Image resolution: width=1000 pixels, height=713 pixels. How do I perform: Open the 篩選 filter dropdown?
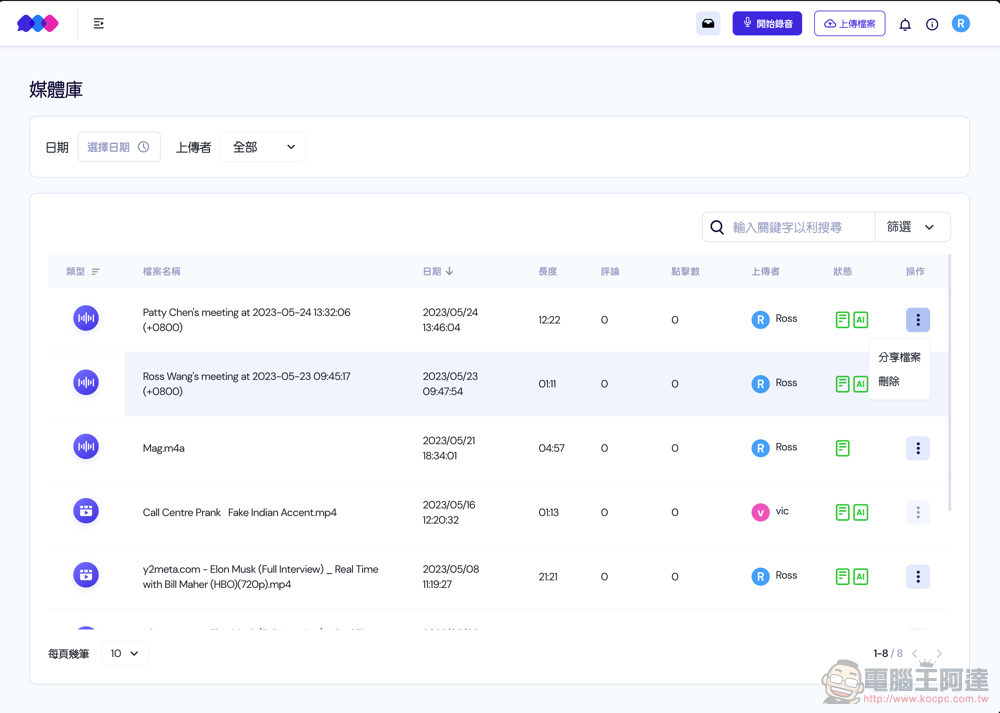(911, 227)
